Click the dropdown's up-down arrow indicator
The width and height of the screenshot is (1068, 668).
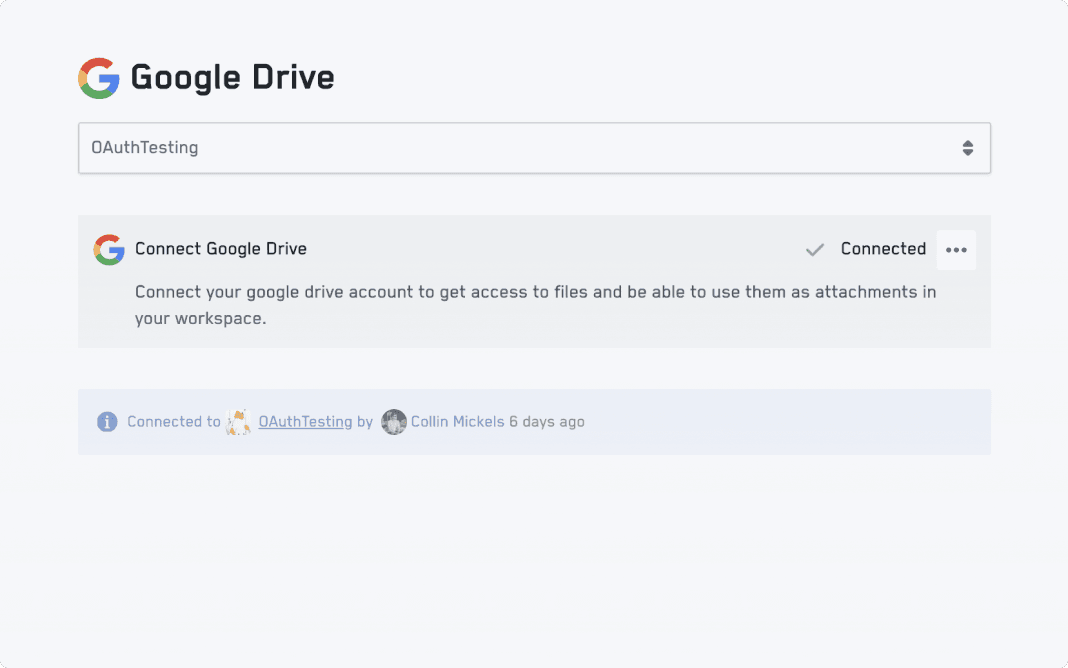coord(967,148)
